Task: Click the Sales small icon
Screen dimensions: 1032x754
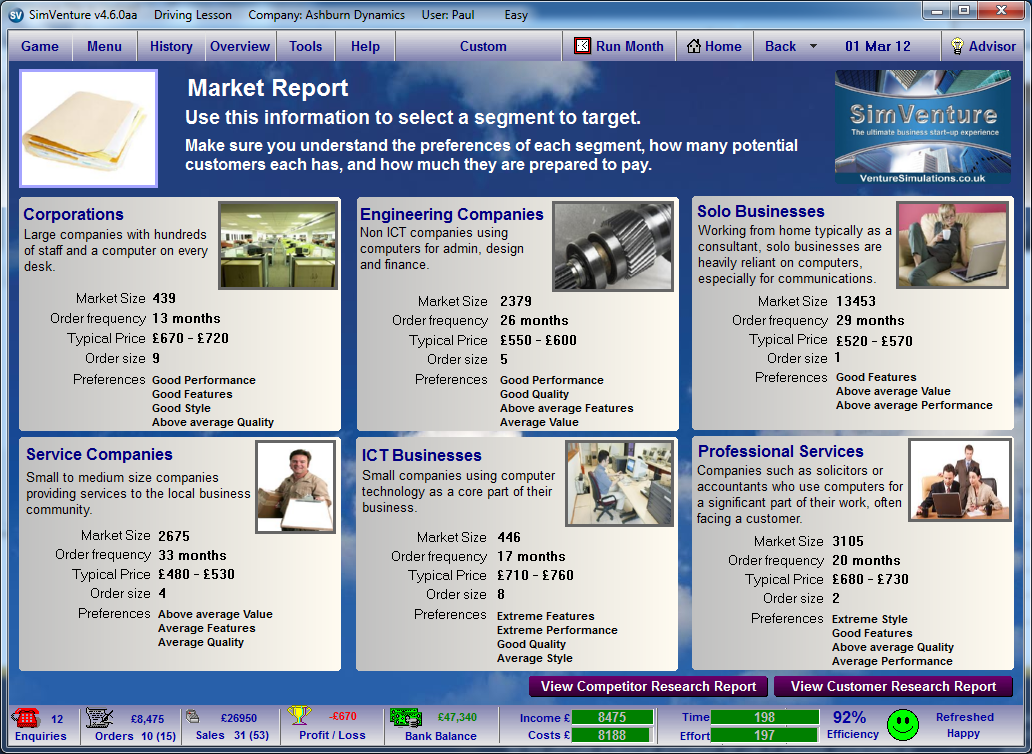Action: (193, 715)
